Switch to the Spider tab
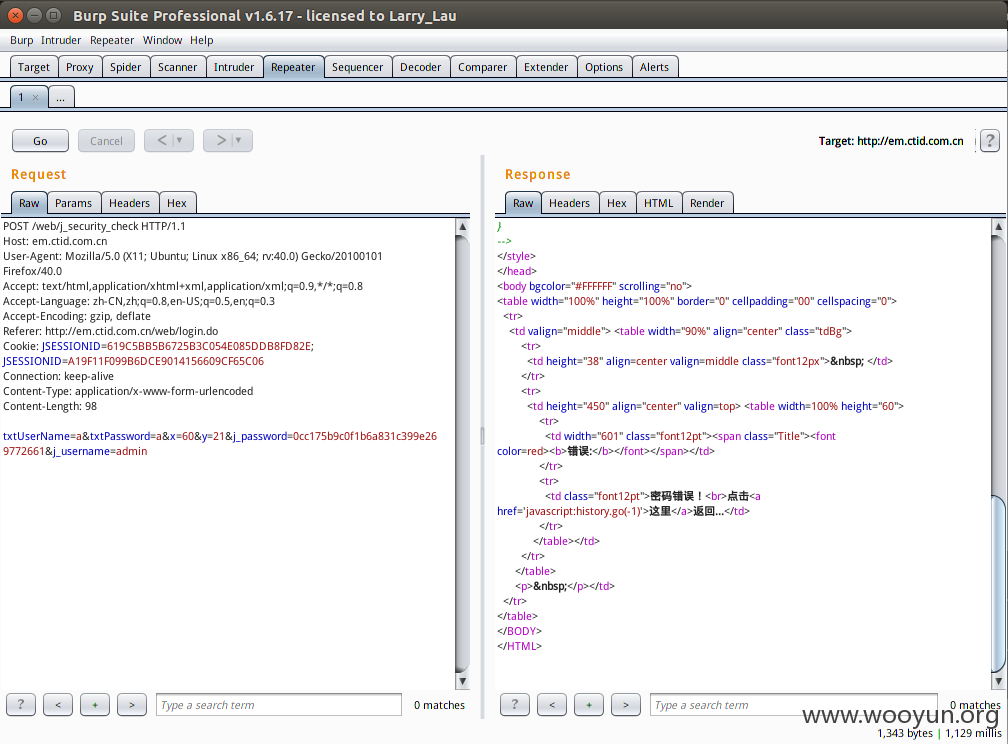1008x744 pixels. point(125,67)
